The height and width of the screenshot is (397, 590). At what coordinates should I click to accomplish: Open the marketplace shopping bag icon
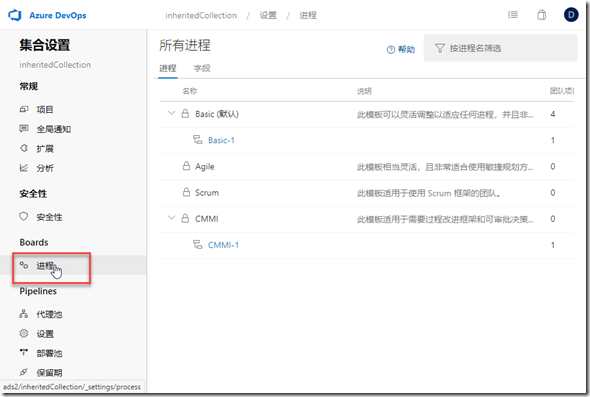(541, 15)
